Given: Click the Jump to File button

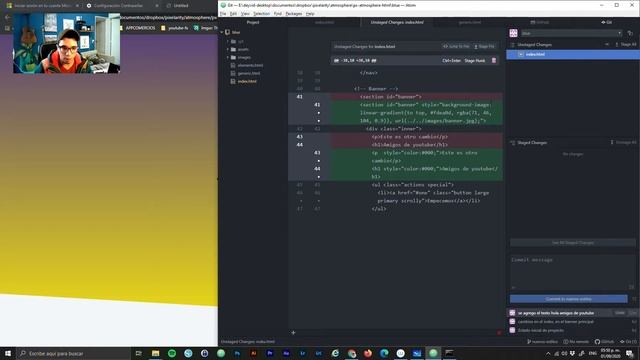Looking at the screenshot, I should (x=456, y=47).
